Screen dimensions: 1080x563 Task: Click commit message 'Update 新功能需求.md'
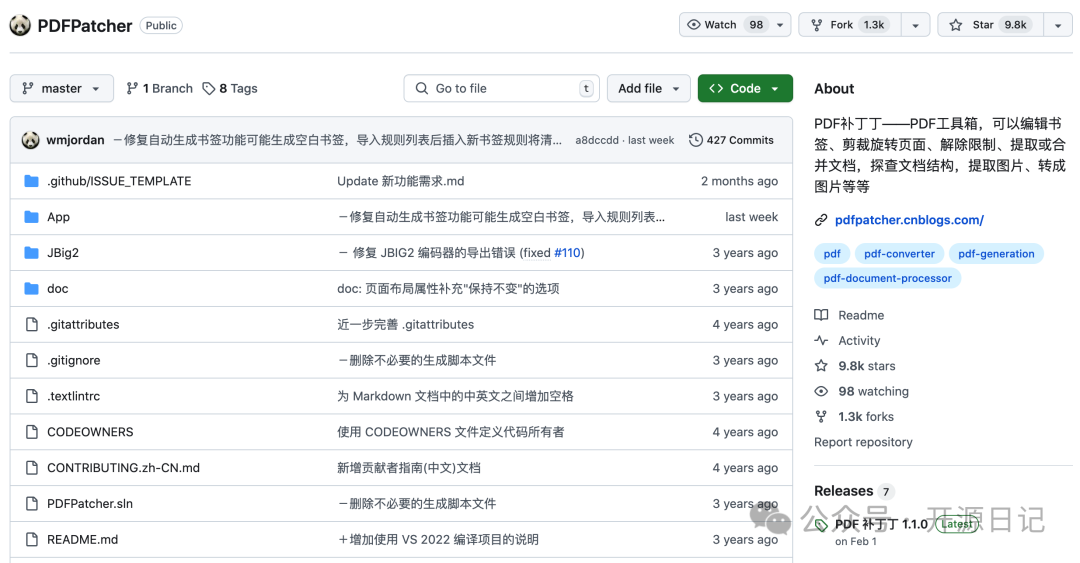[x=401, y=181]
